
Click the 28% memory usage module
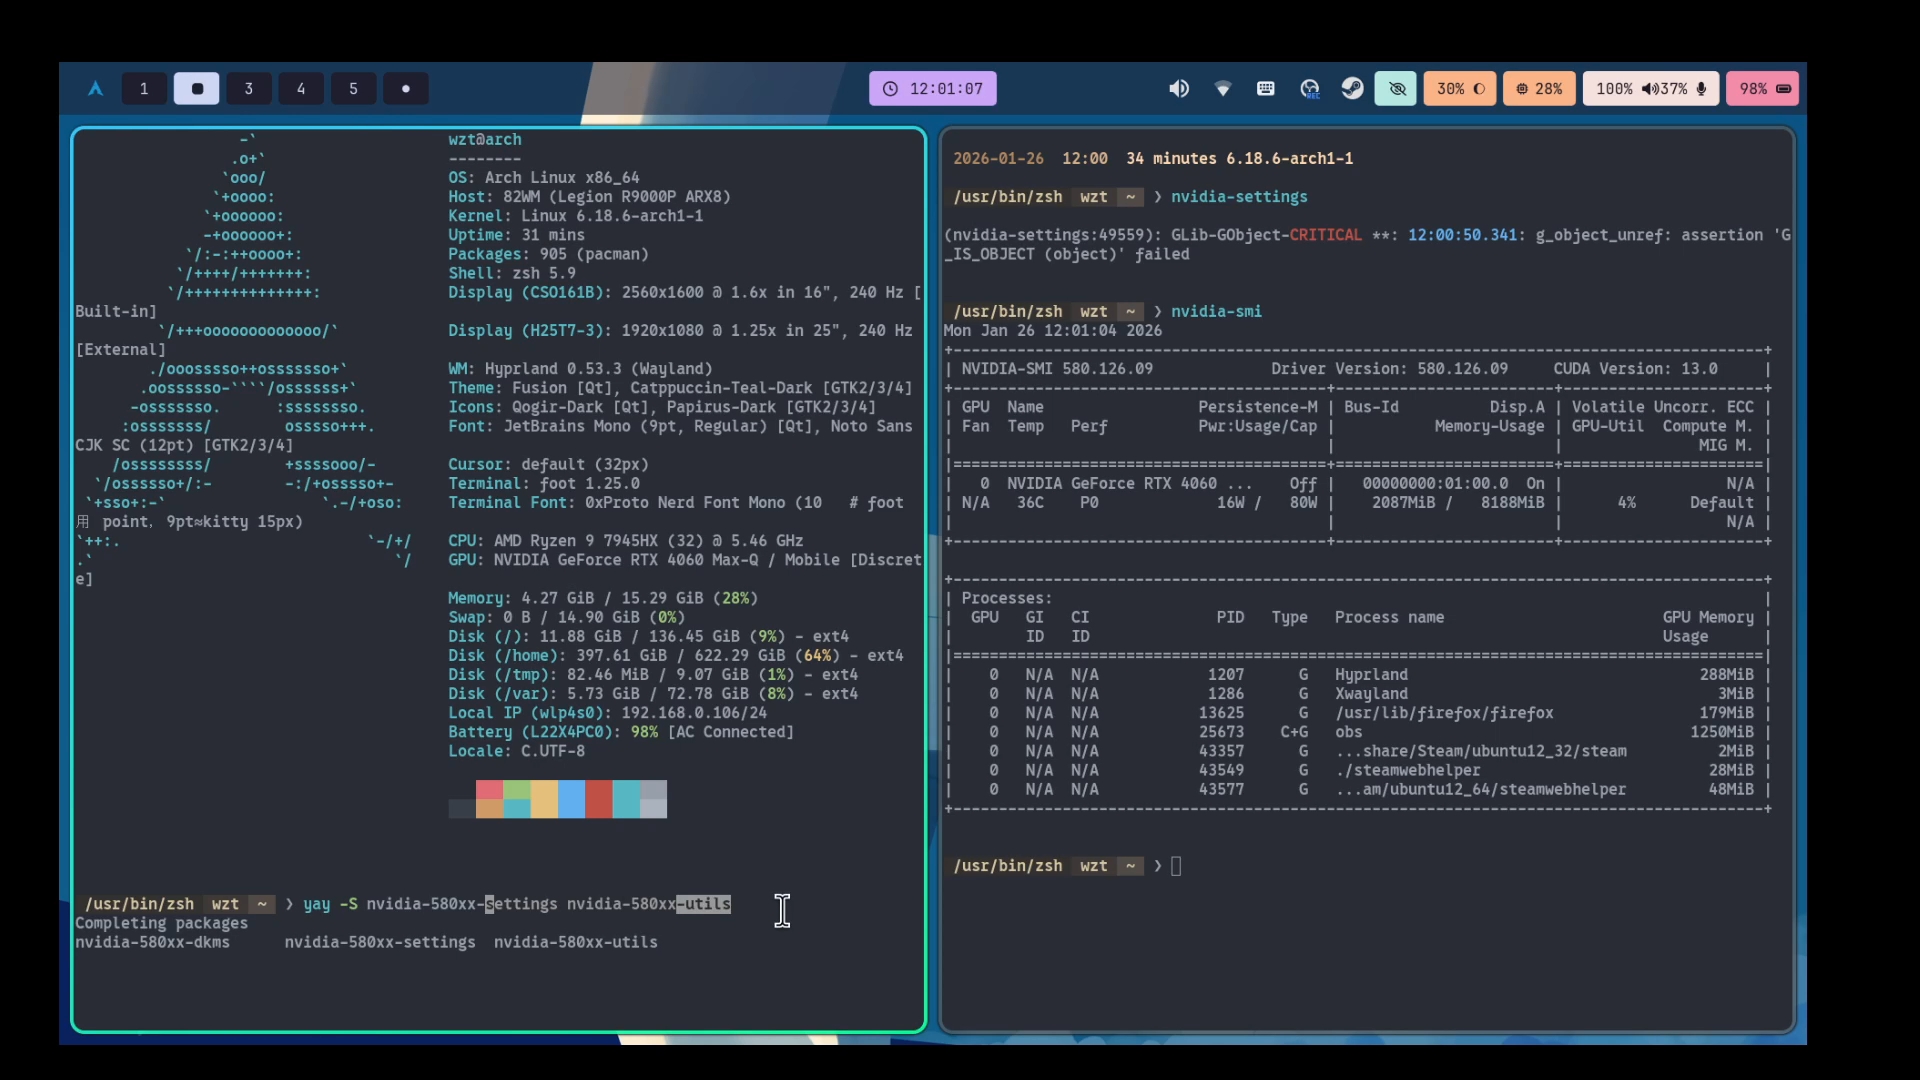(1539, 89)
